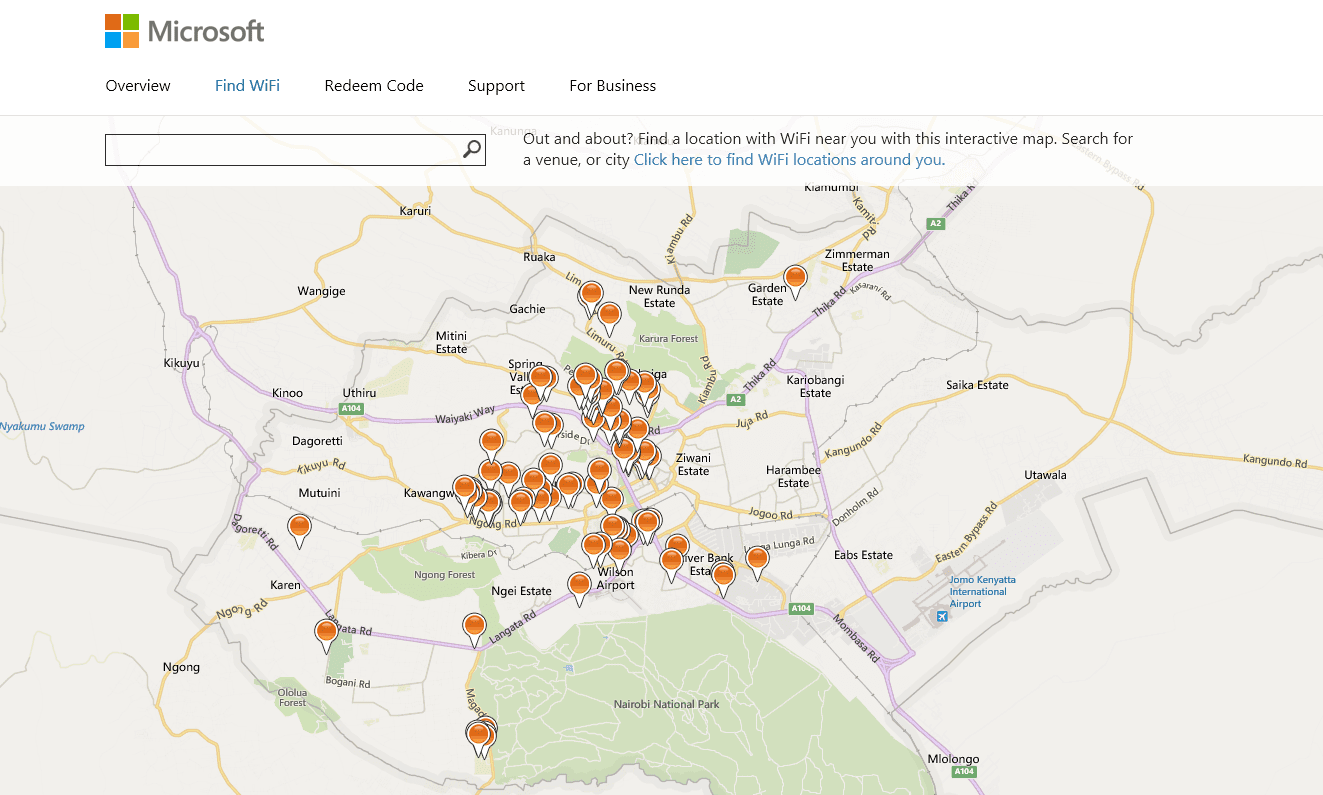Click the Ngong town label
This screenshot has width=1323, height=795.
pyautogui.click(x=181, y=667)
